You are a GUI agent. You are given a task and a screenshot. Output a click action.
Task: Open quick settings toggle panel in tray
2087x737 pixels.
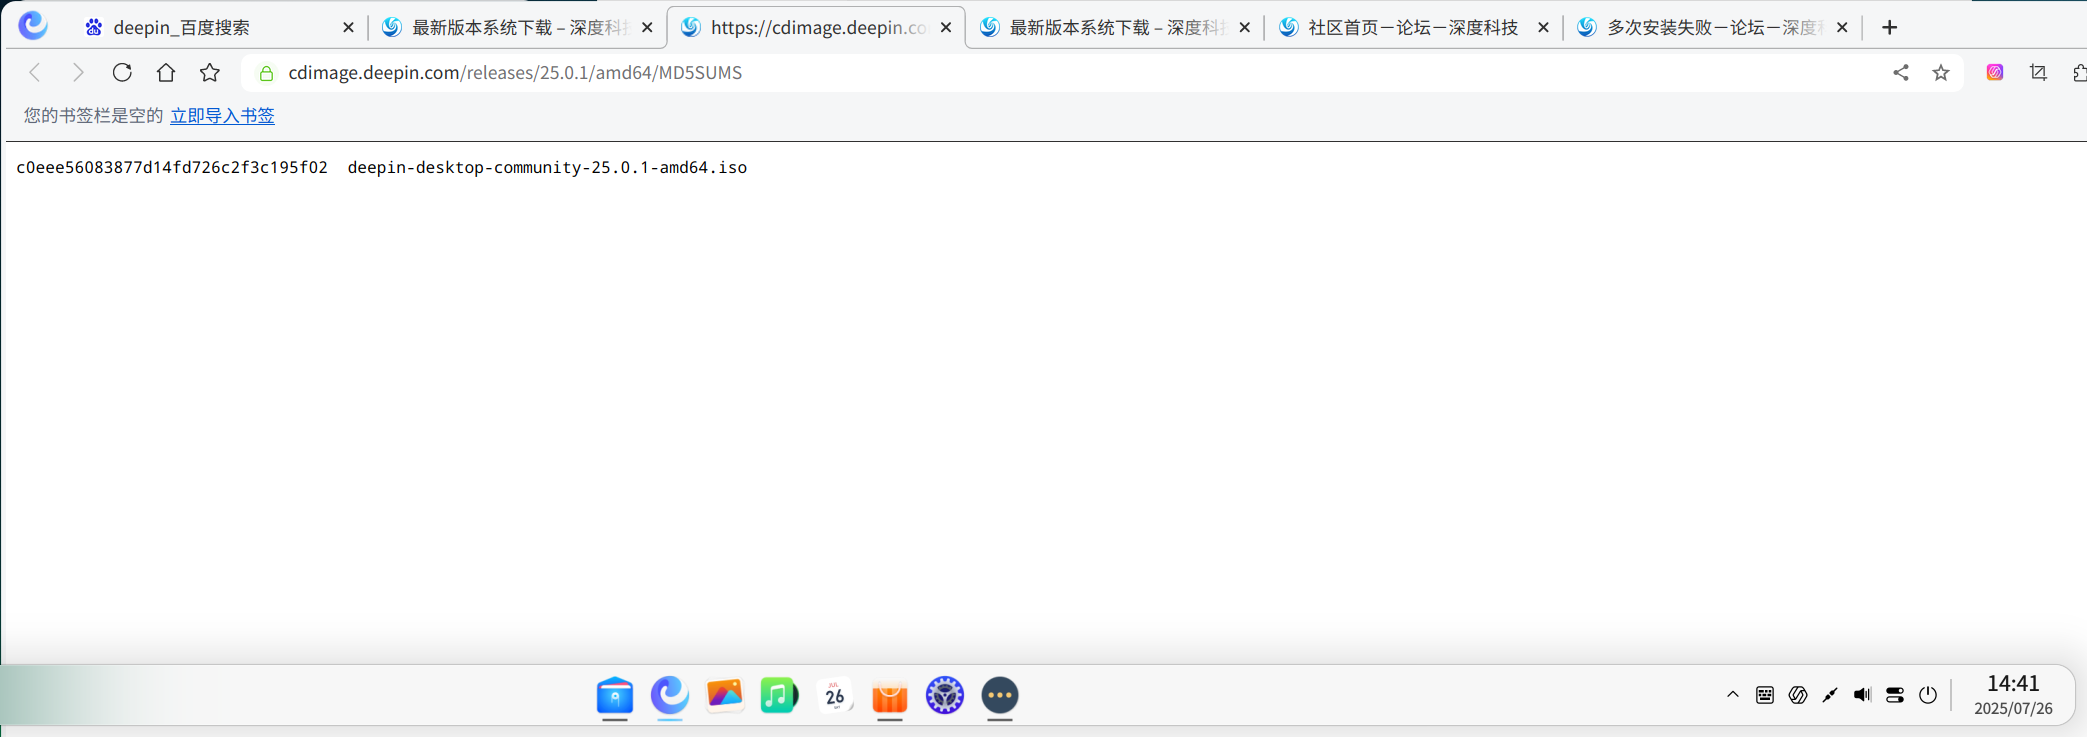pyautogui.click(x=1895, y=695)
